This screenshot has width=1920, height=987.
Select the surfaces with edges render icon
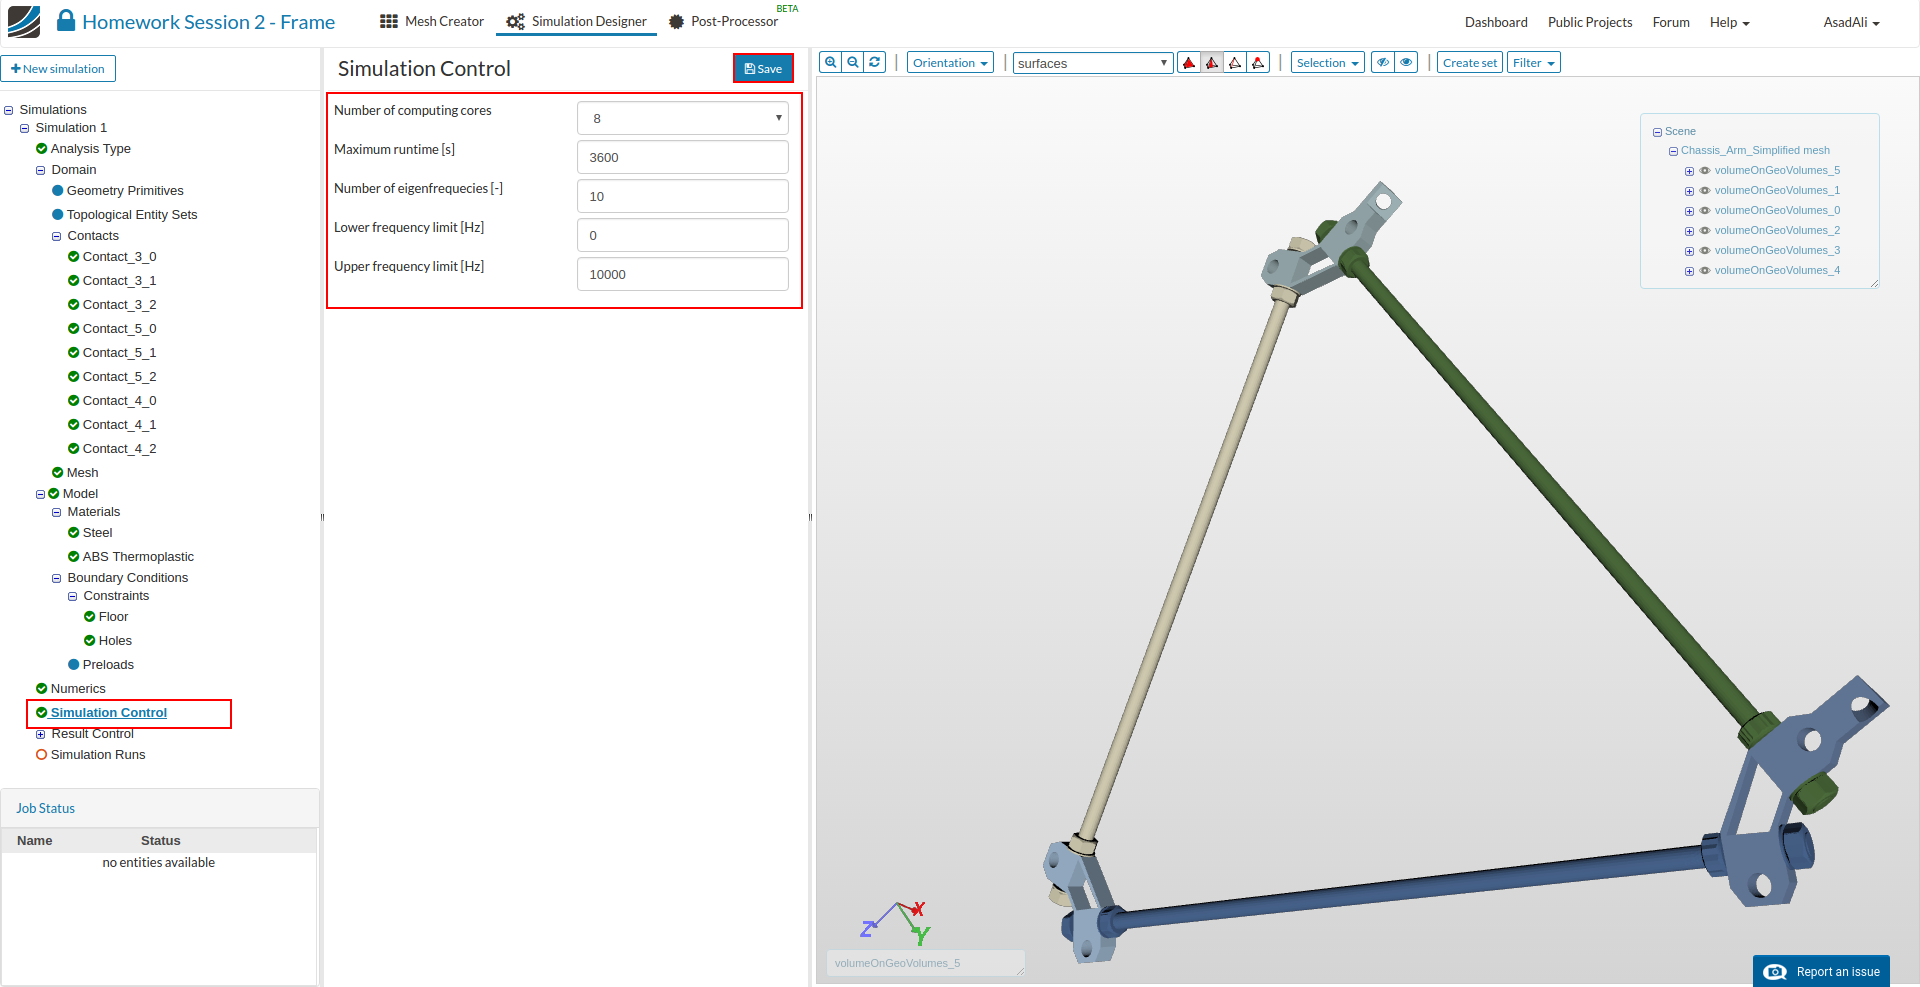[x=1212, y=63]
